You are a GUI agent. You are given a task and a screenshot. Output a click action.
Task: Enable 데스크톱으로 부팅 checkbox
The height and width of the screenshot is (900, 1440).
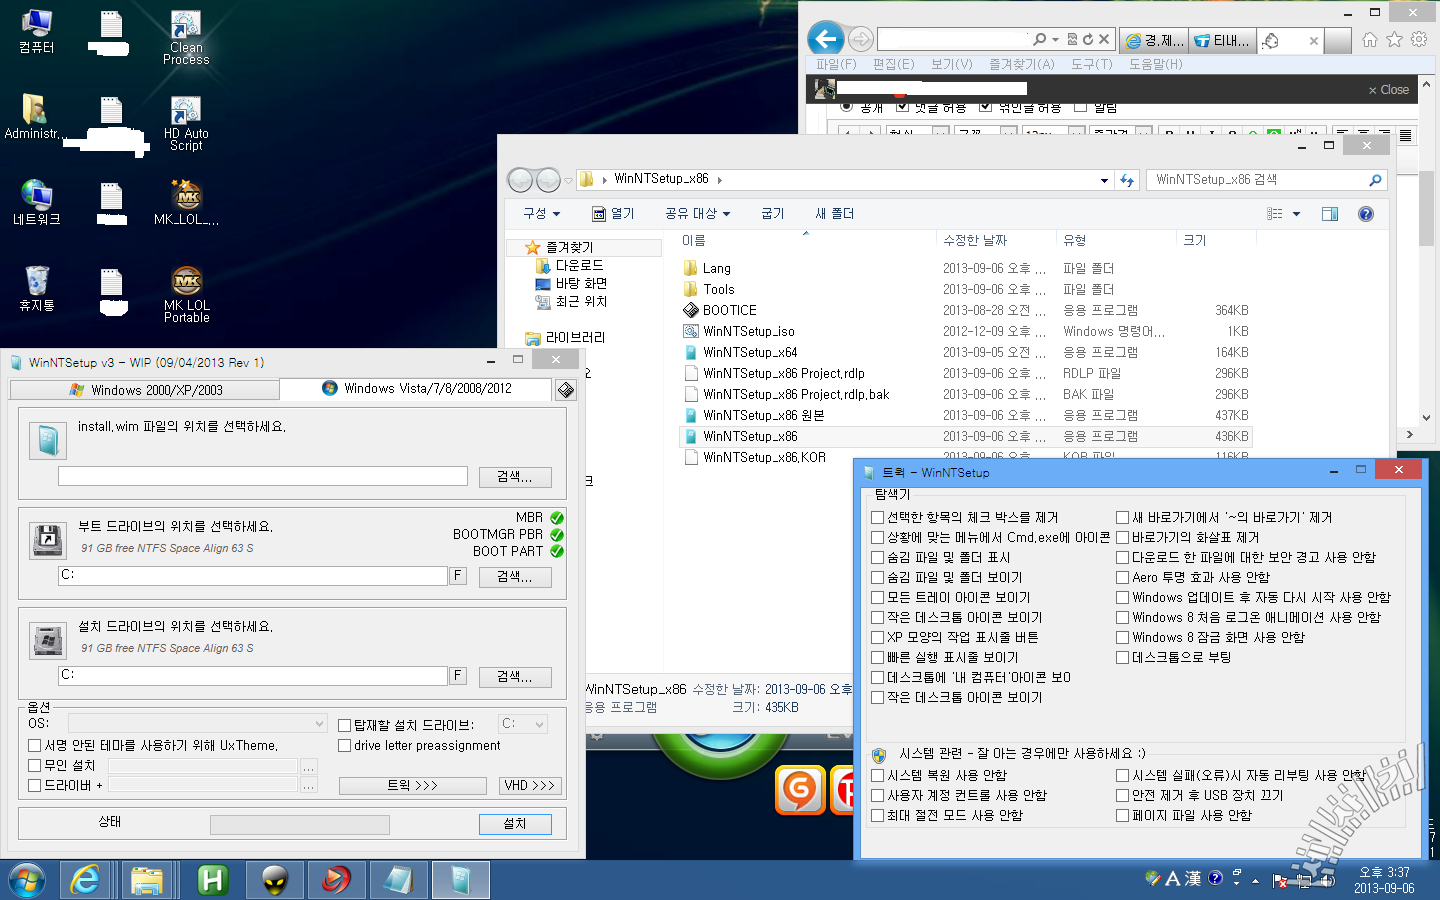coord(1122,657)
